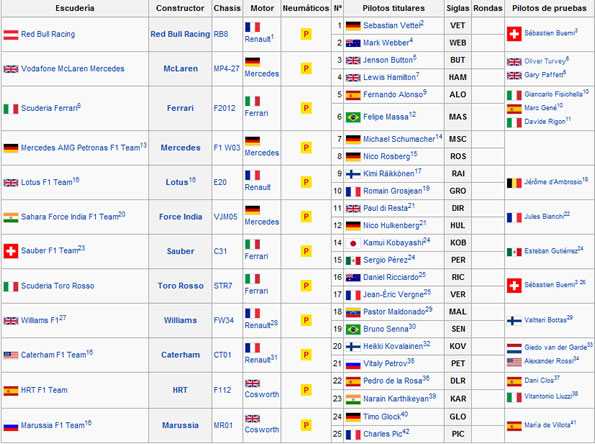
Task: Open the Daniel Ricciardo driver link
Action: (391, 277)
